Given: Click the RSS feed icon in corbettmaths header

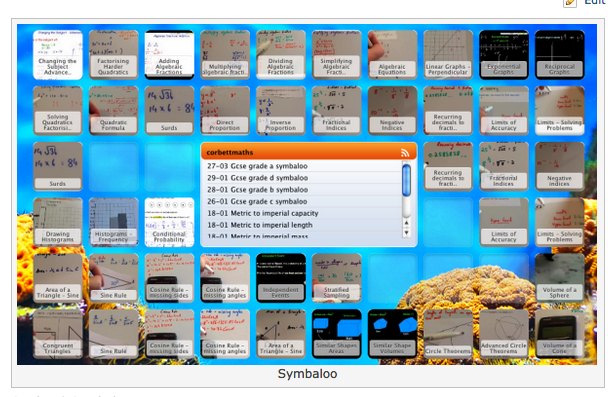Looking at the screenshot, I should click(405, 153).
